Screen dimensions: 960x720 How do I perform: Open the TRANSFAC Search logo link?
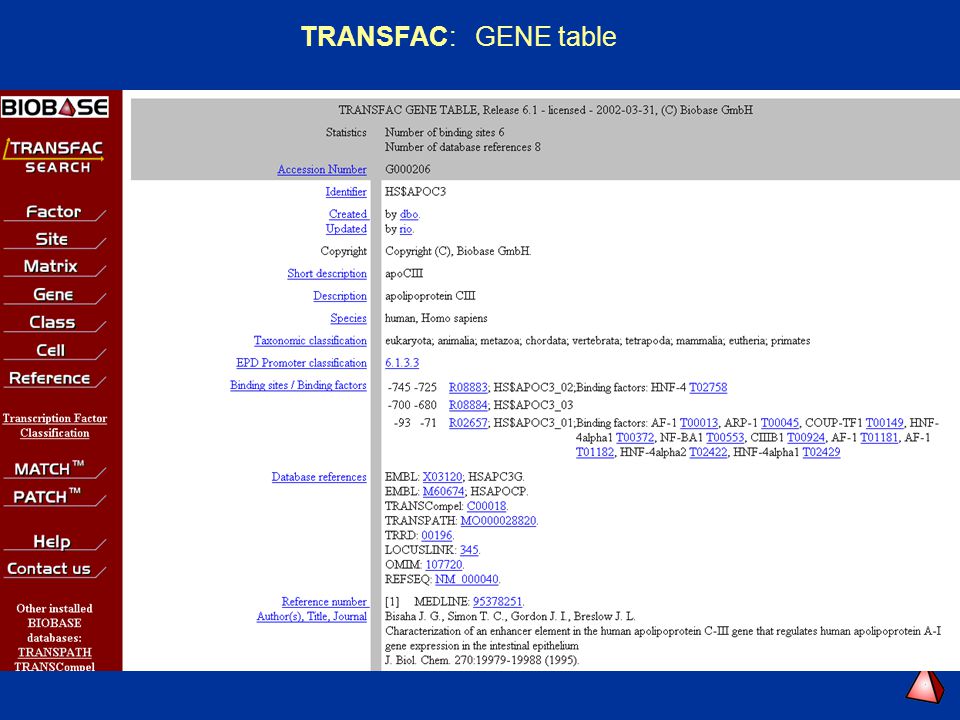[54, 156]
